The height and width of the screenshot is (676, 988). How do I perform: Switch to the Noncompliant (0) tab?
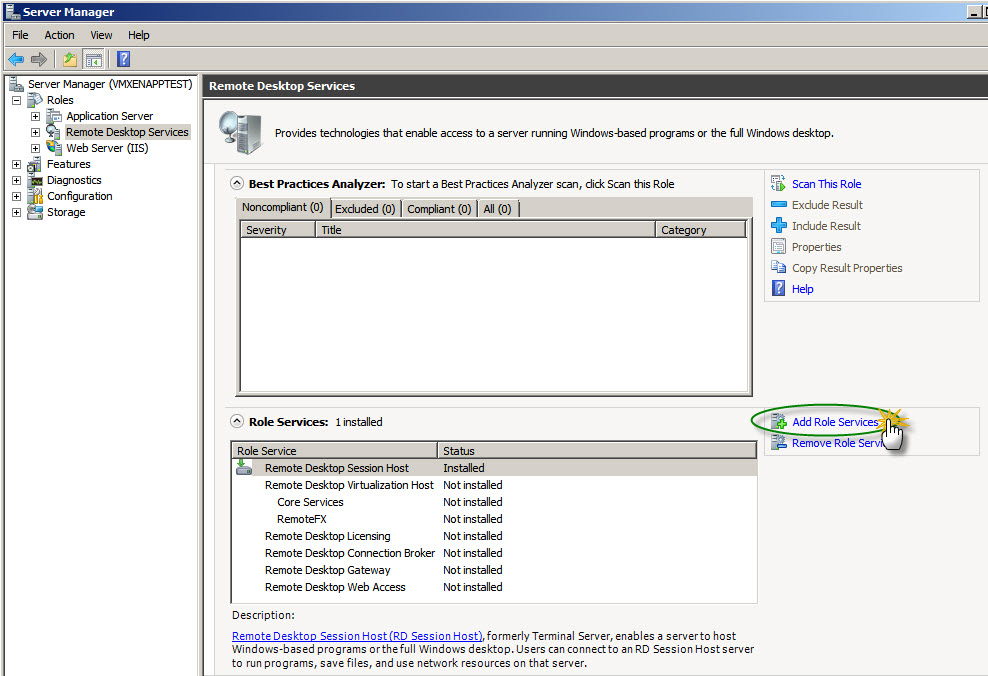tap(282, 207)
